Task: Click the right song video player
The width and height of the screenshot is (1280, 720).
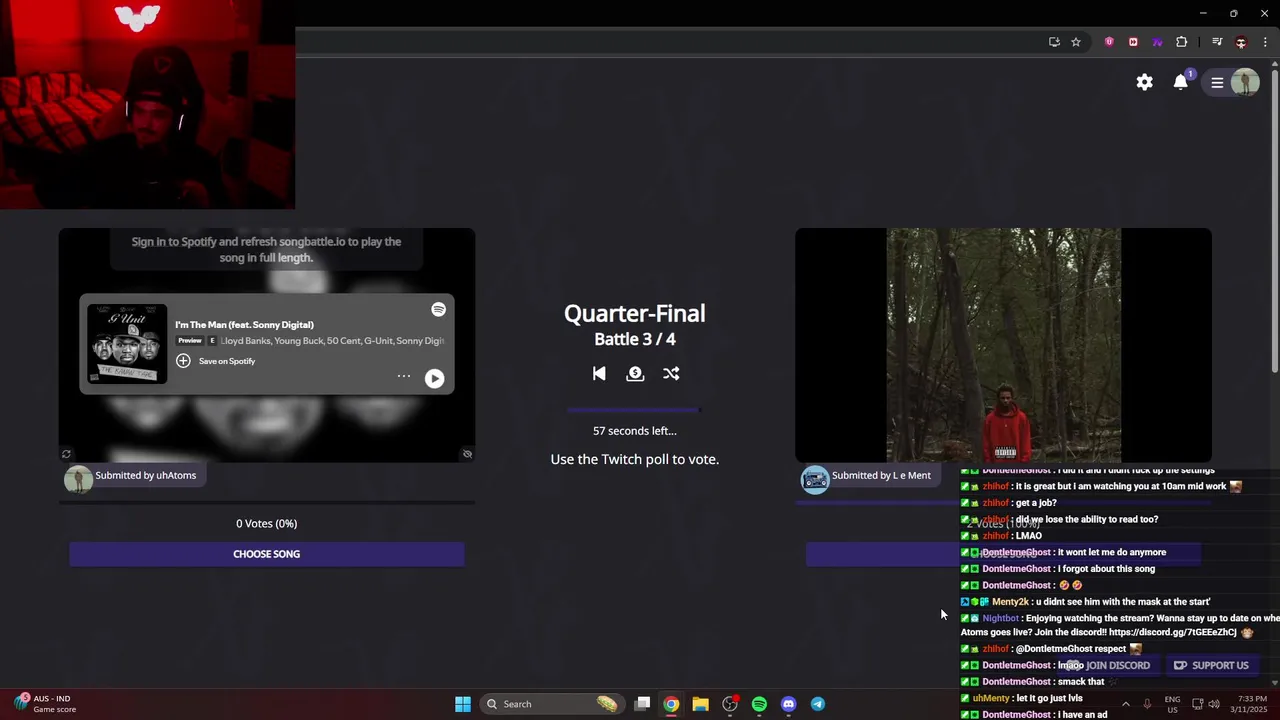Action: click(1003, 345)
